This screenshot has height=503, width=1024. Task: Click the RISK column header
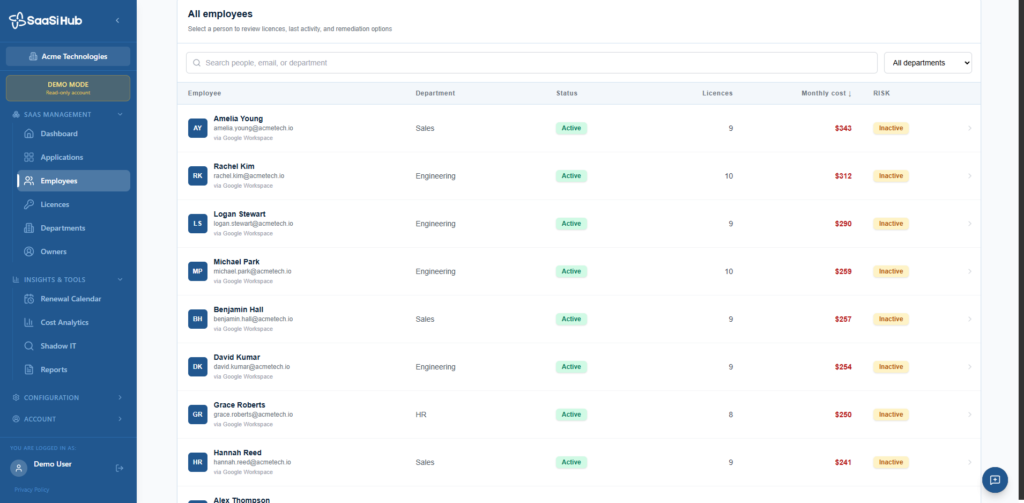click(882, 93)
